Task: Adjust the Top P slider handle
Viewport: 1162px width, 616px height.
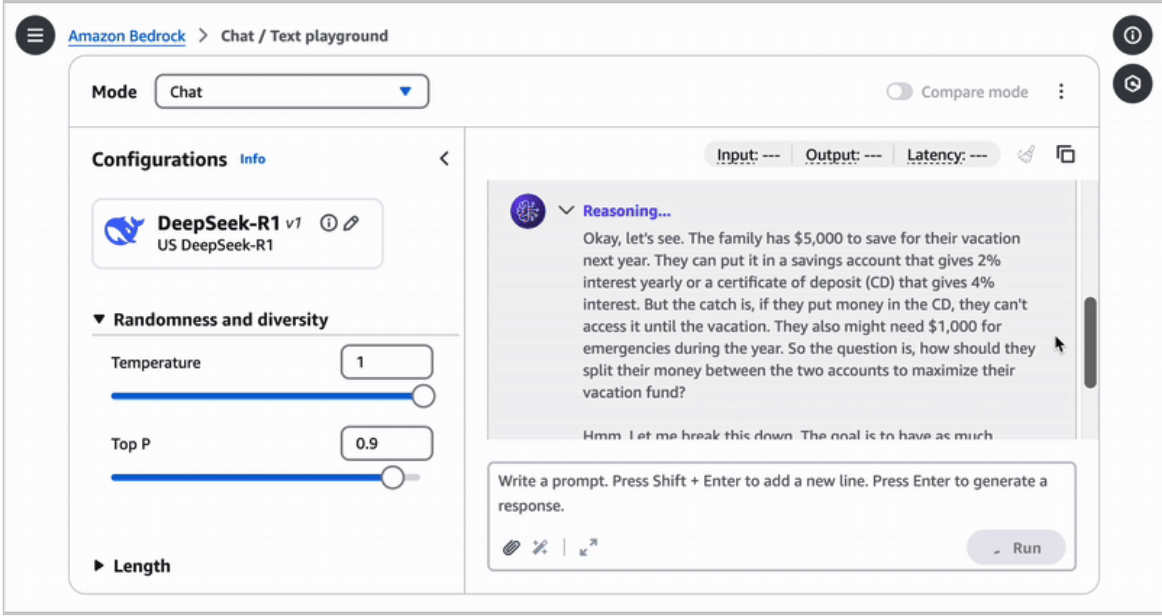Action: coord(393,478)
